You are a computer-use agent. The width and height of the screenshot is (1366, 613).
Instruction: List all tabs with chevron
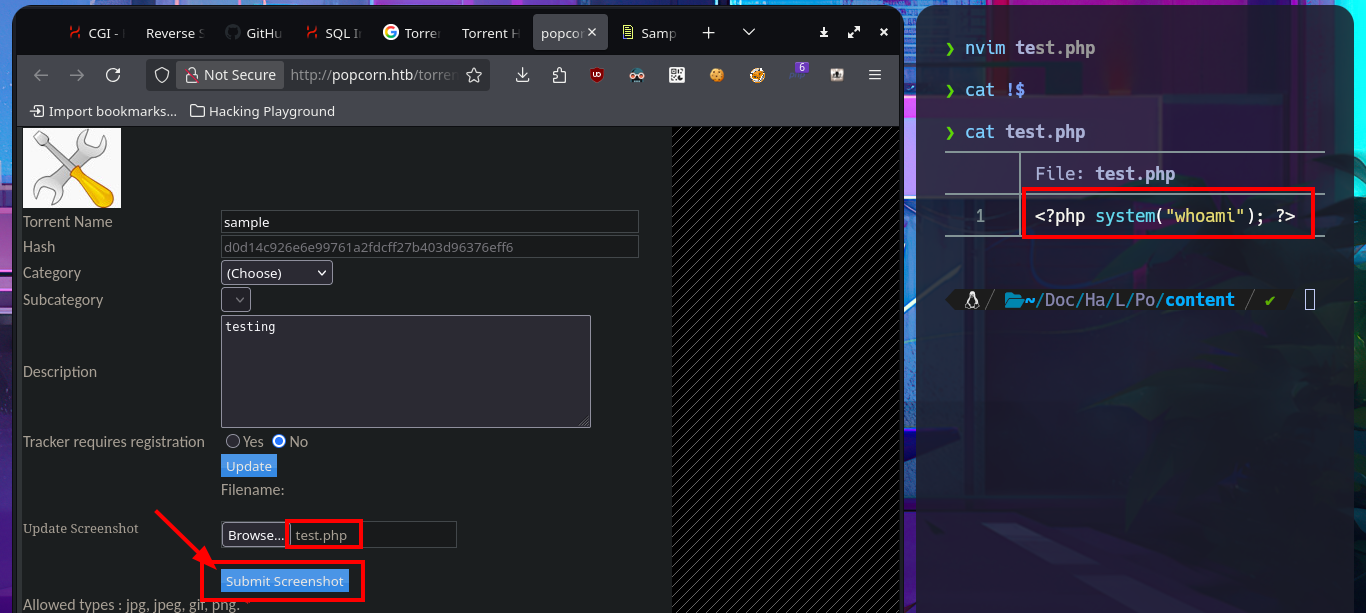point(748,33)
